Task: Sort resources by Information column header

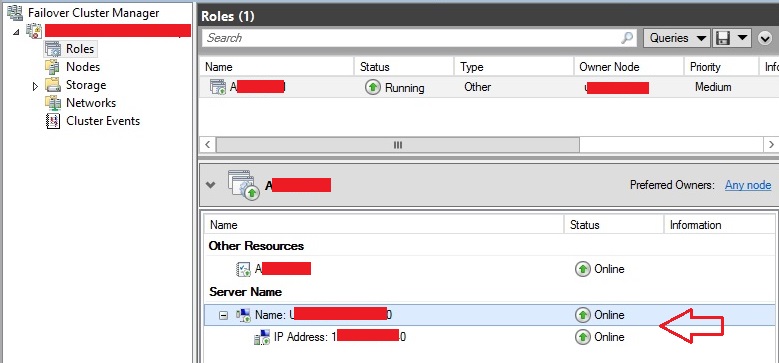Action: click(x=718, y=225)
